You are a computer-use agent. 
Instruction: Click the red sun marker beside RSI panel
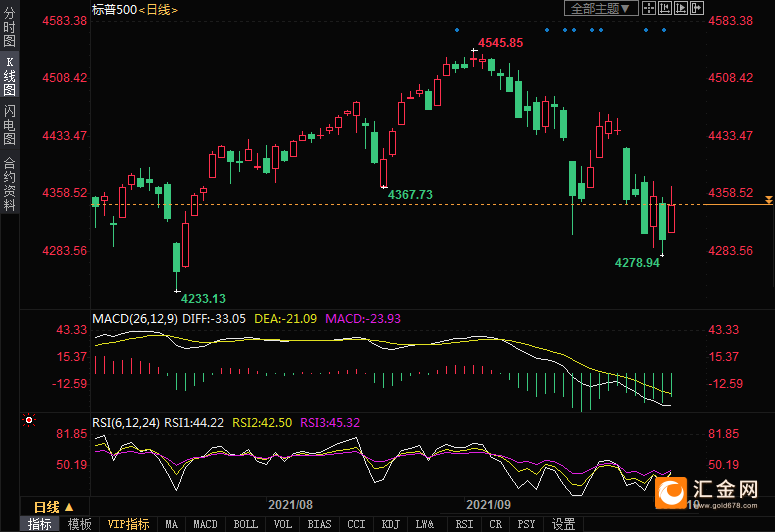[x=29, y=420]
